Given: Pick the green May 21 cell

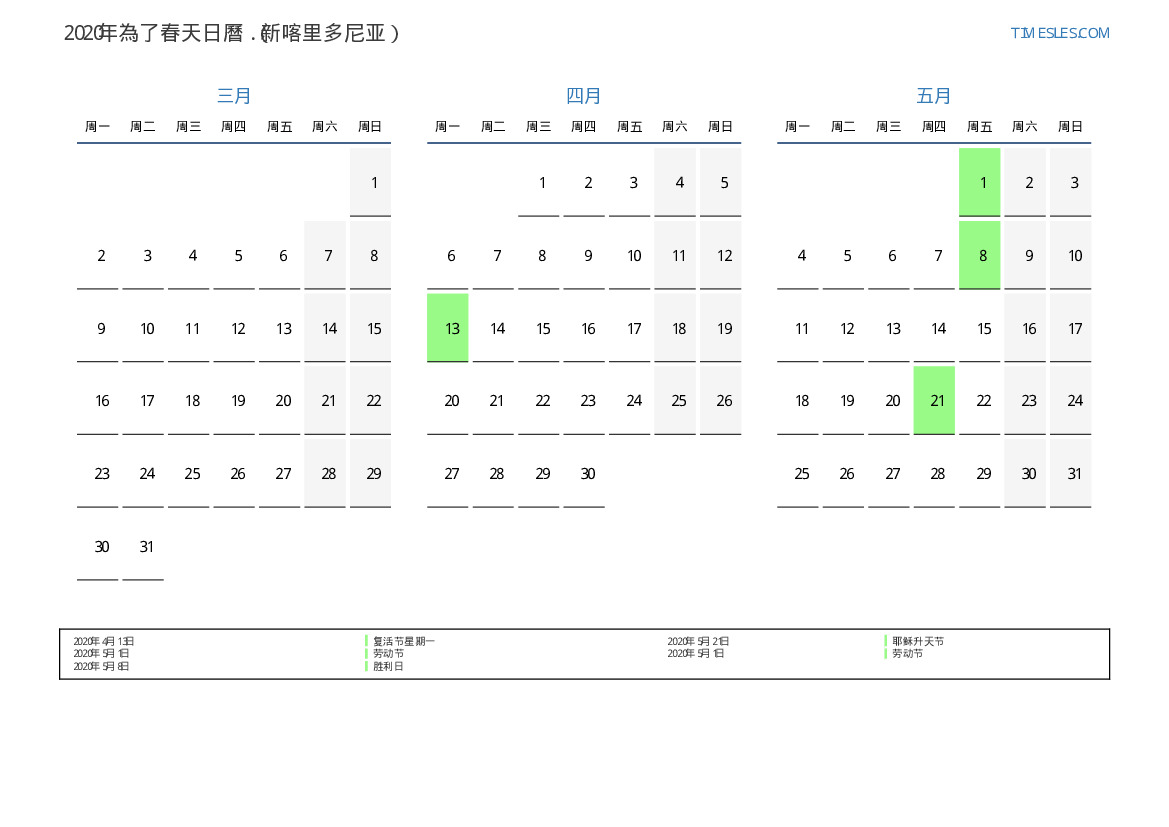Looking at the screenshot, I should (934, 400).
